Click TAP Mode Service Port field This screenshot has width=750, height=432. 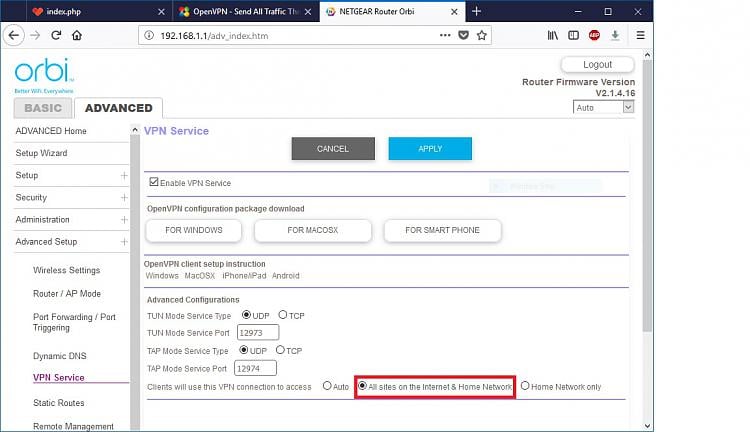[x=255, y=368]
